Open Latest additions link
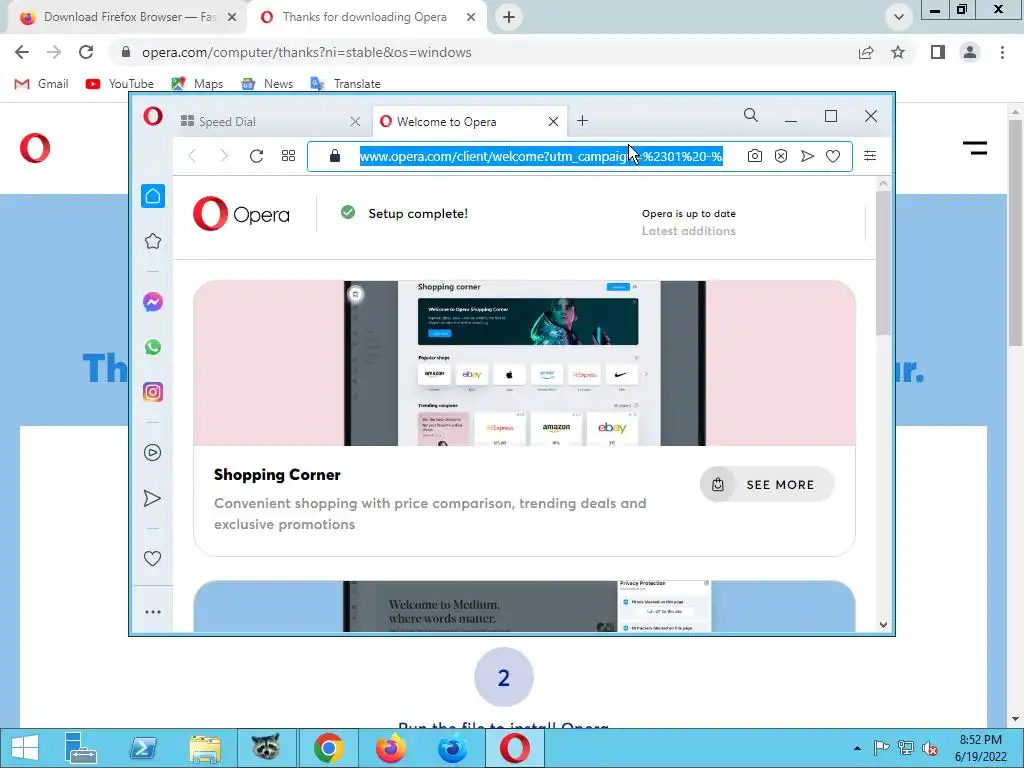The width and height of the screenshot is (1024, 768). pos(688,231)
